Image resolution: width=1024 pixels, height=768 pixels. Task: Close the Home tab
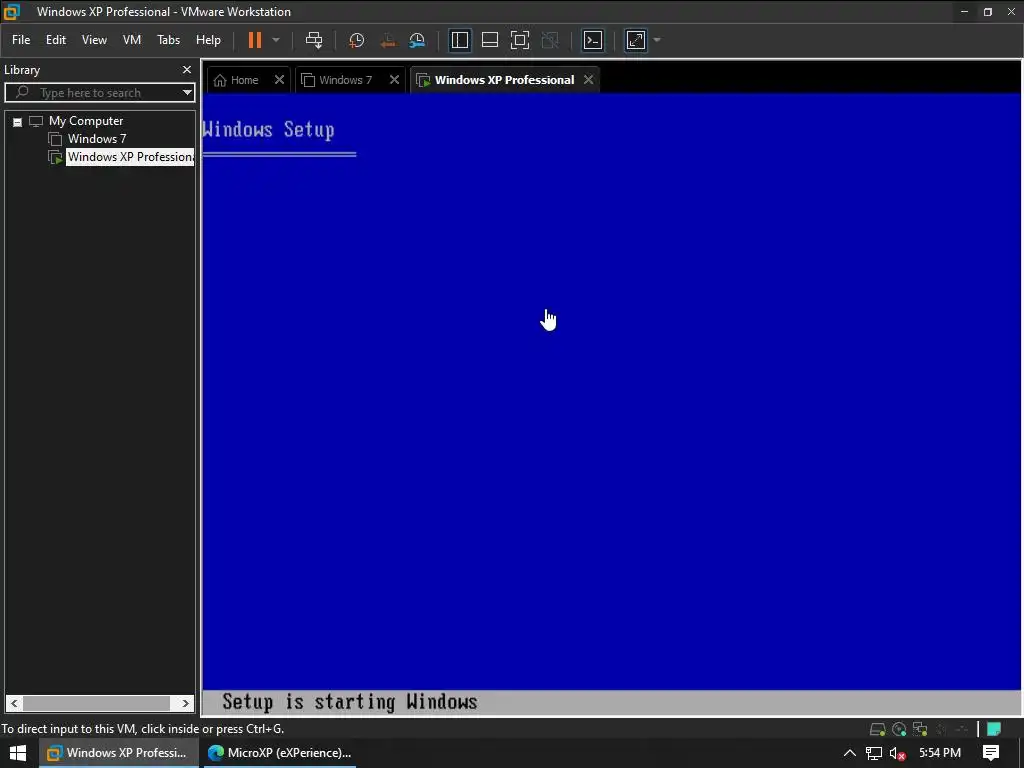coord(280,80)
